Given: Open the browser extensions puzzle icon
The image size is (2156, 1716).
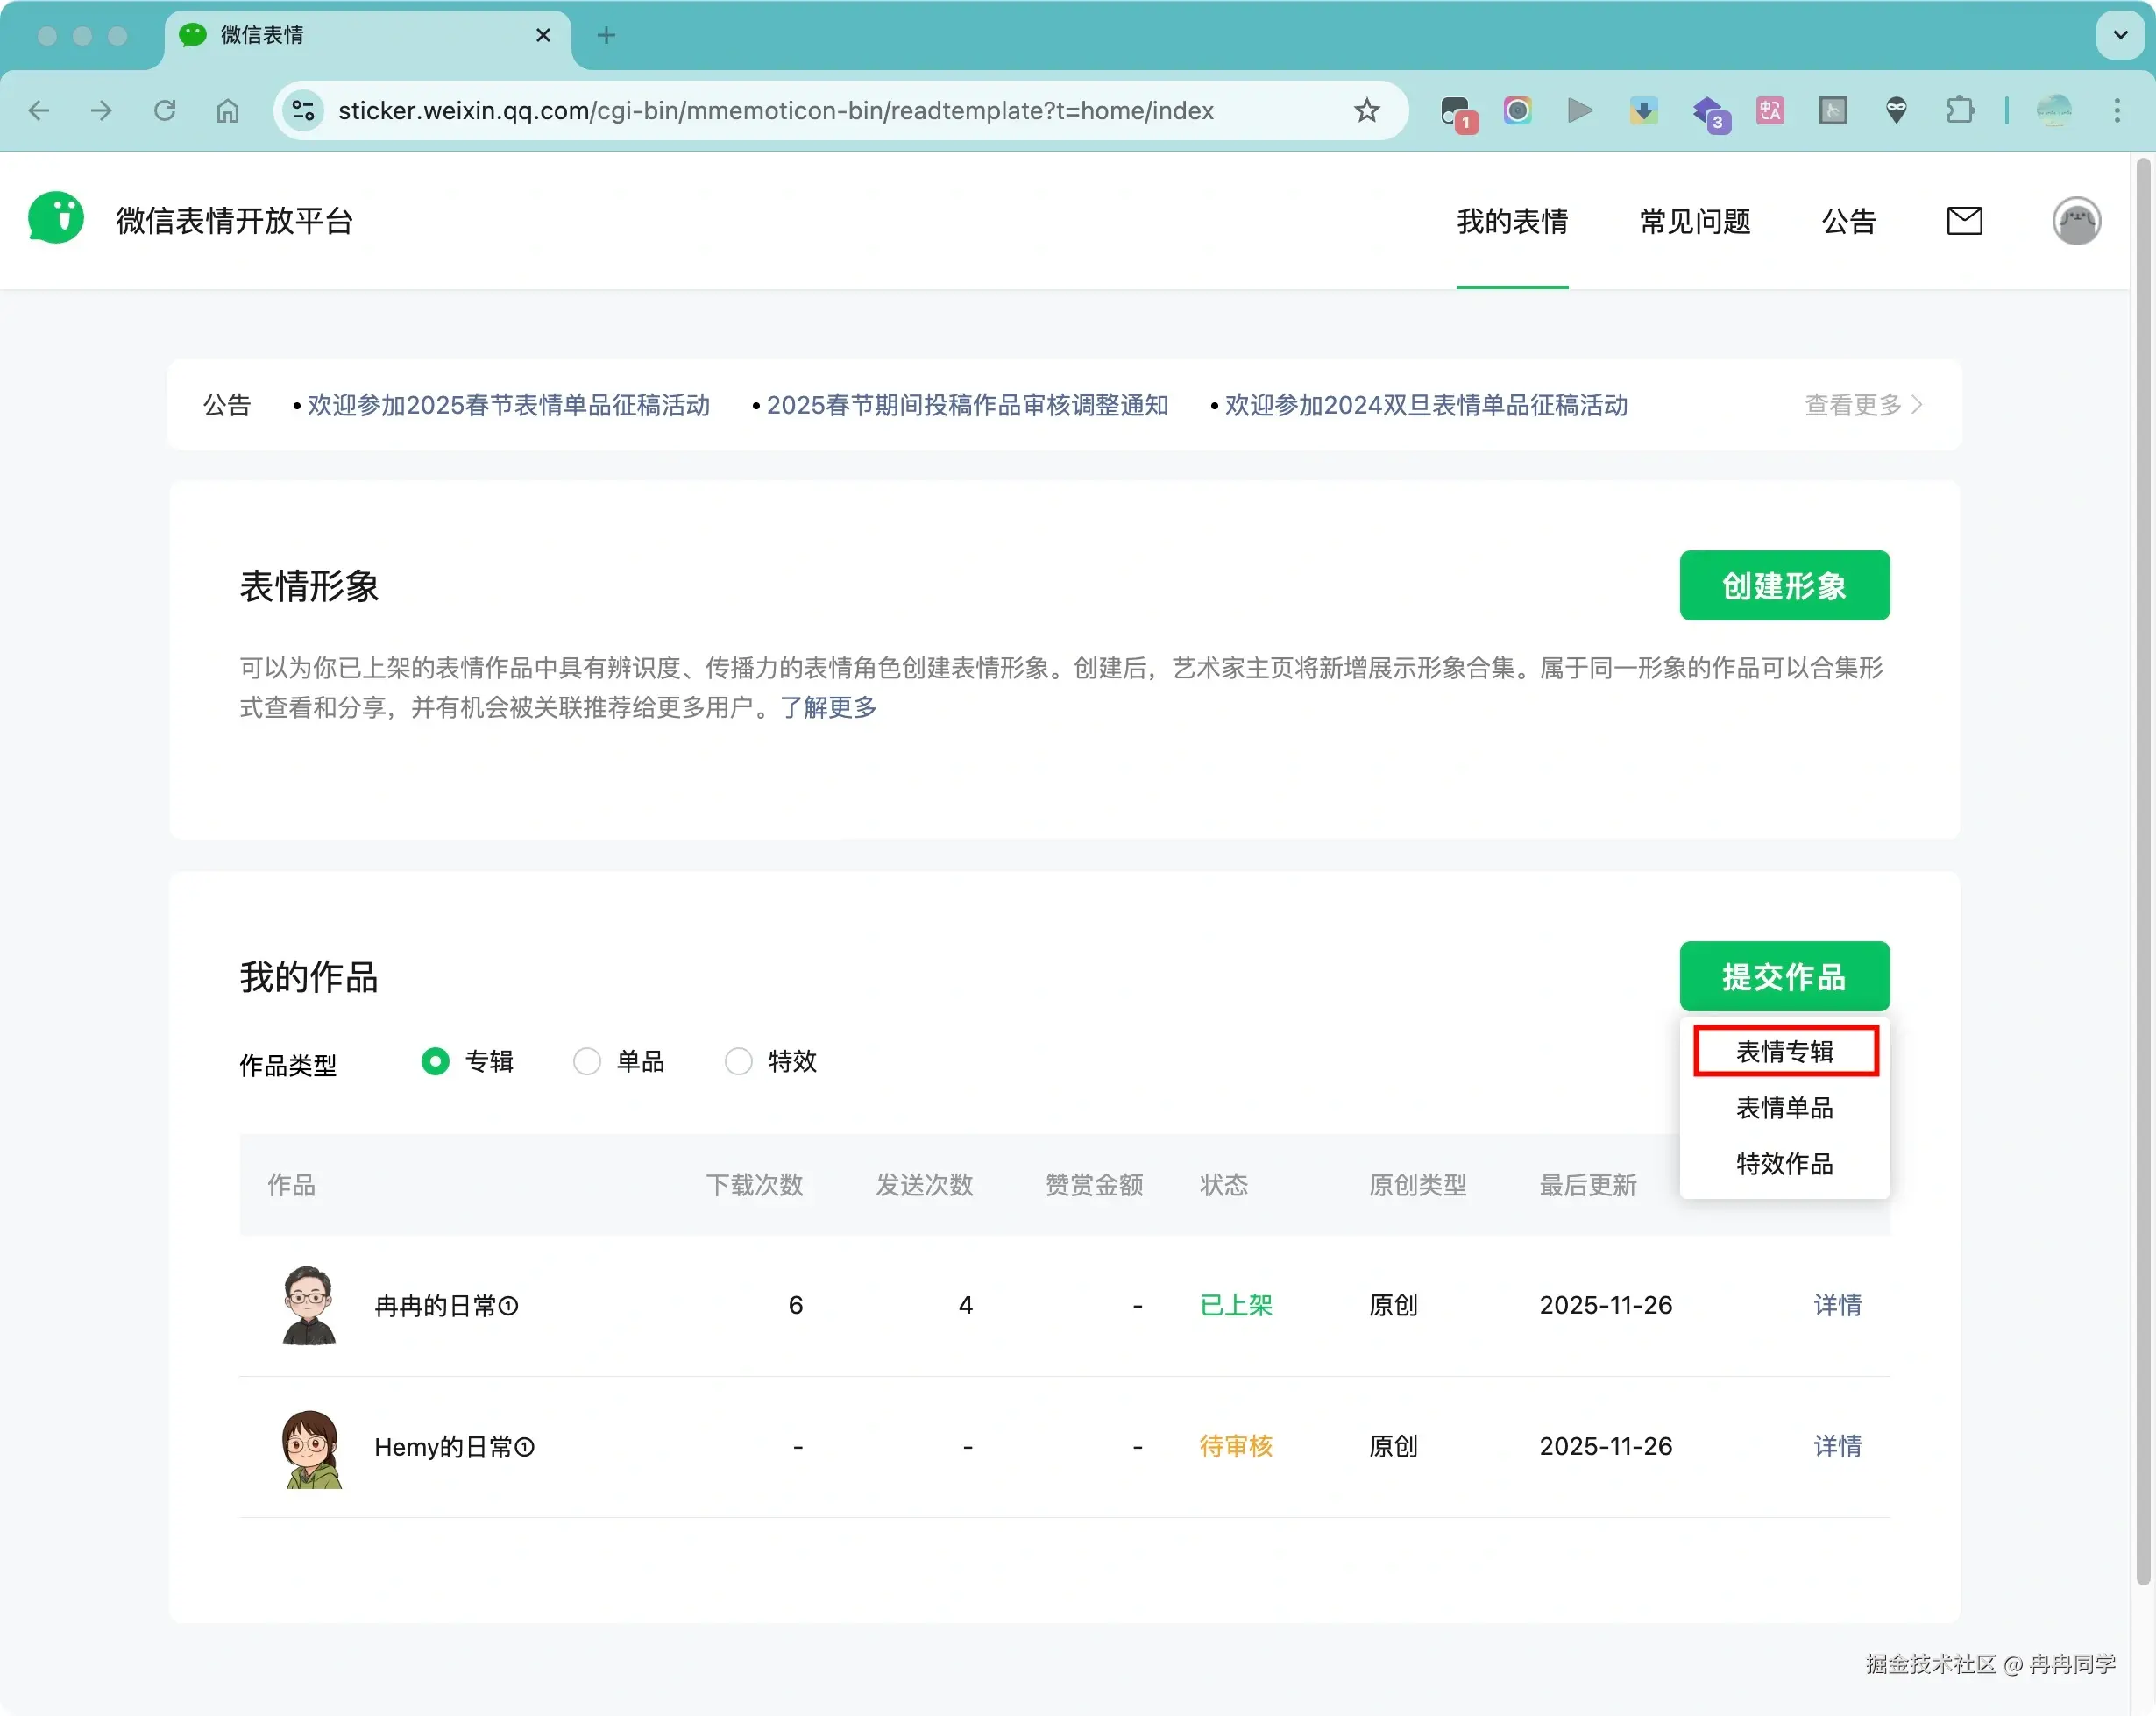Looking at the screenshot, I should (1960, 110).
